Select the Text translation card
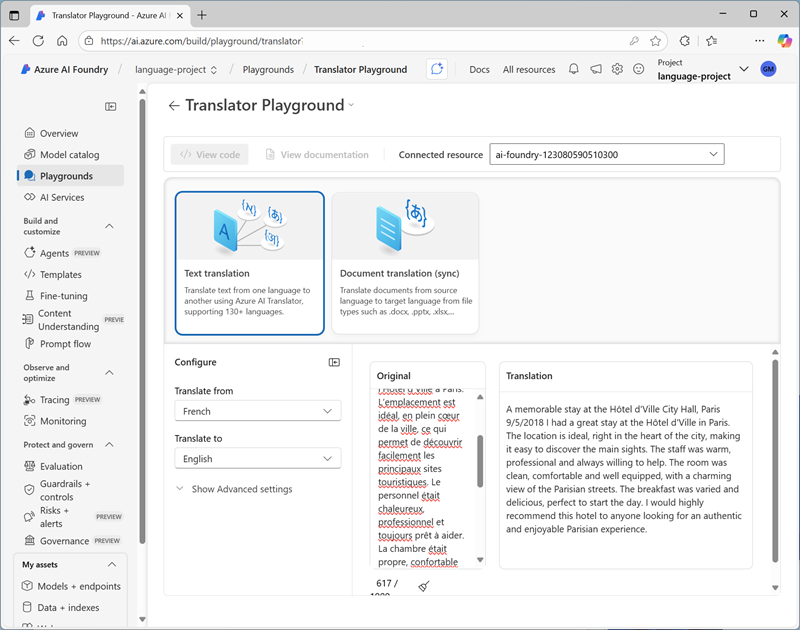Viewport: 800px width, 630px height. [x=249, y=262]
